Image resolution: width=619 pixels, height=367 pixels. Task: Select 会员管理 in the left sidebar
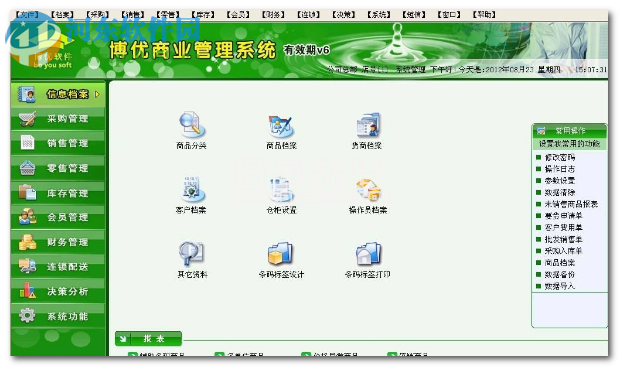pos(58,217)
